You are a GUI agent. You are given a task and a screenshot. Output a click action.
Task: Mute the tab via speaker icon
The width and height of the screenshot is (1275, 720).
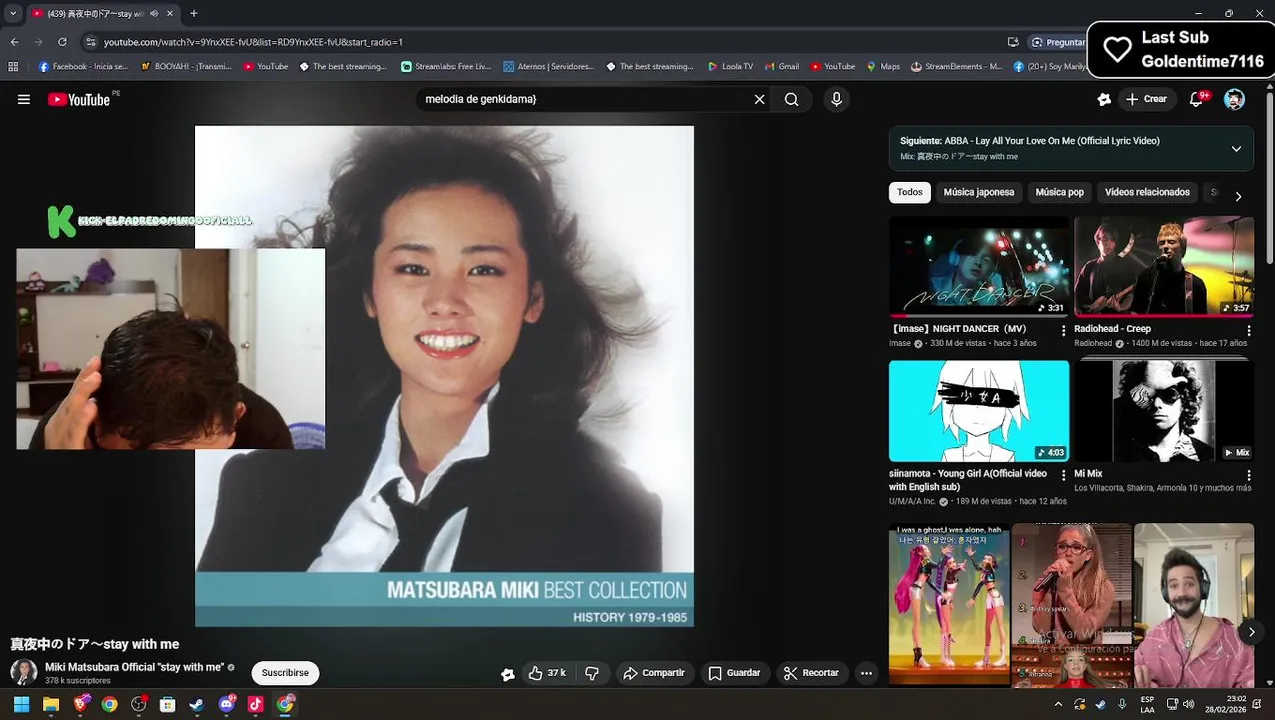tap(153, 13)
